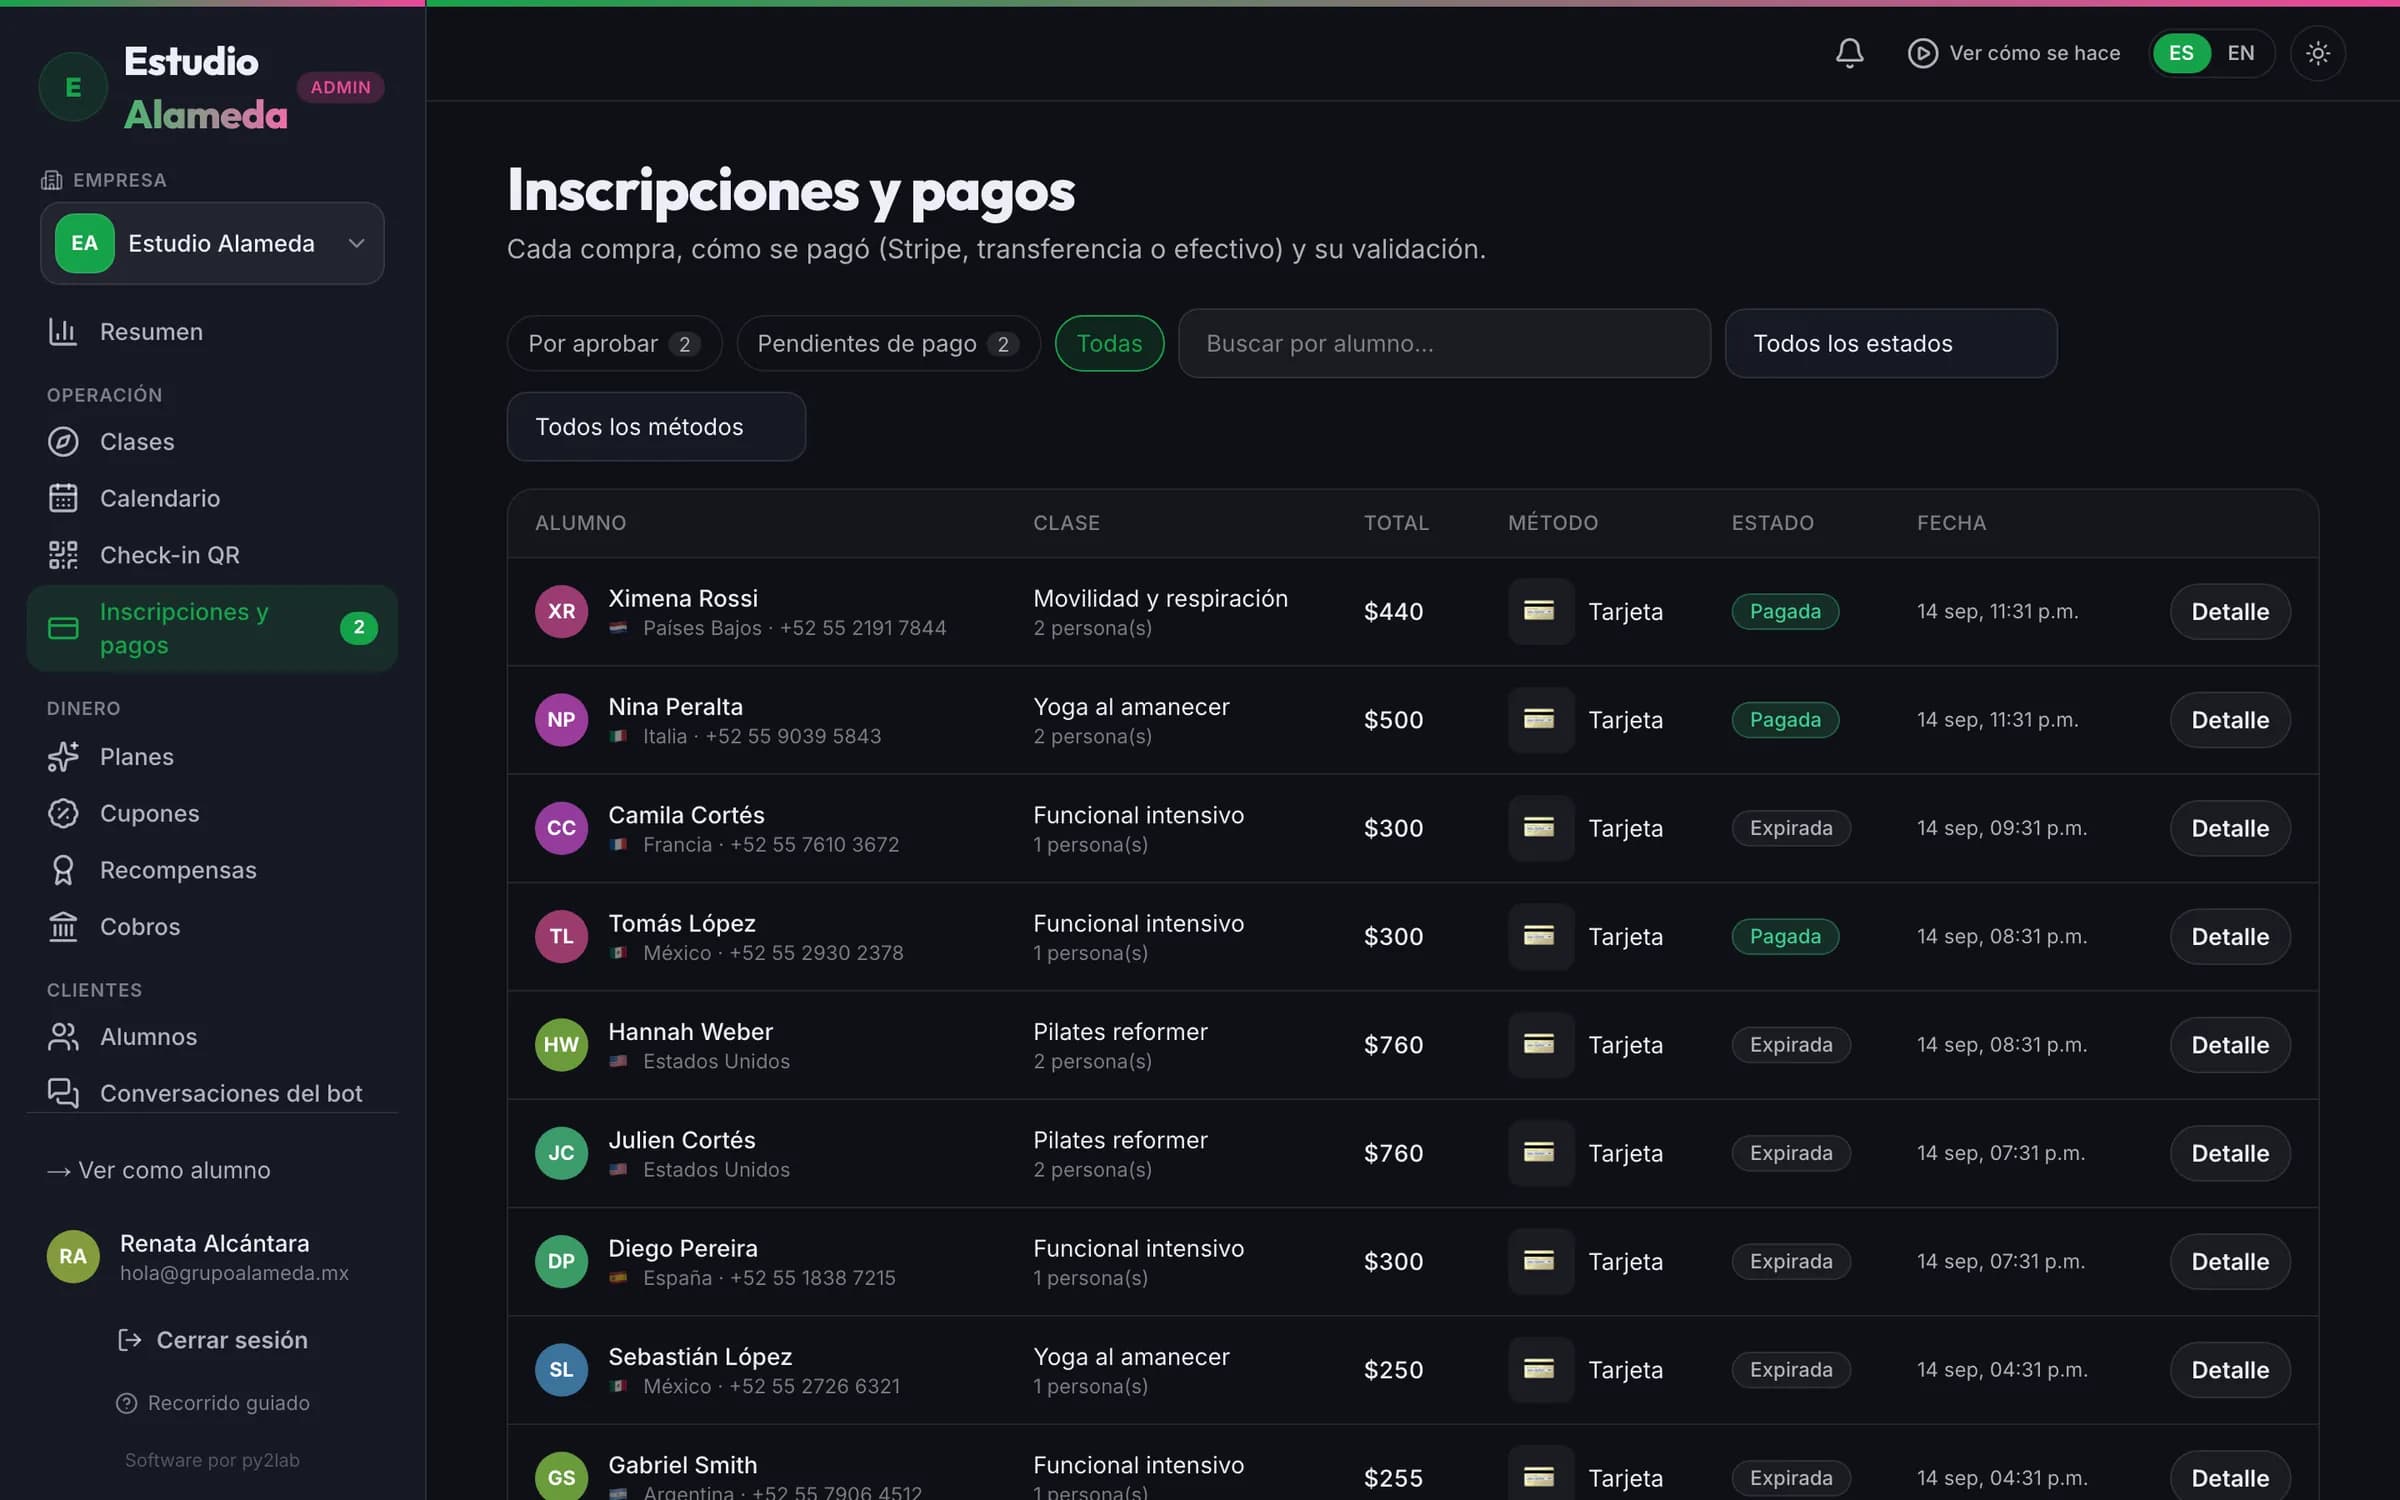
Task: Click Renata Alcántara user profile
Action: [x=212, y=1257]
